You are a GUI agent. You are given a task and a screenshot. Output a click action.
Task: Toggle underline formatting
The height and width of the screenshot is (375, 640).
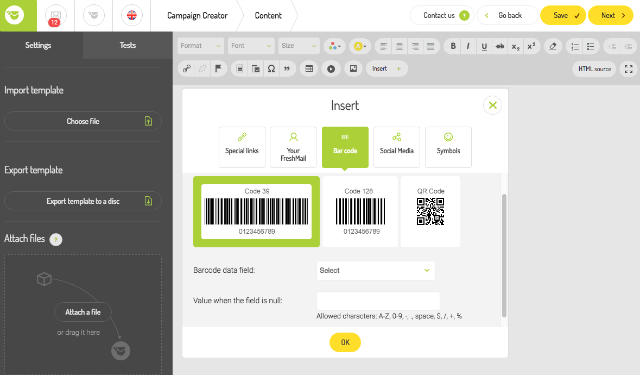click(484, 47)
